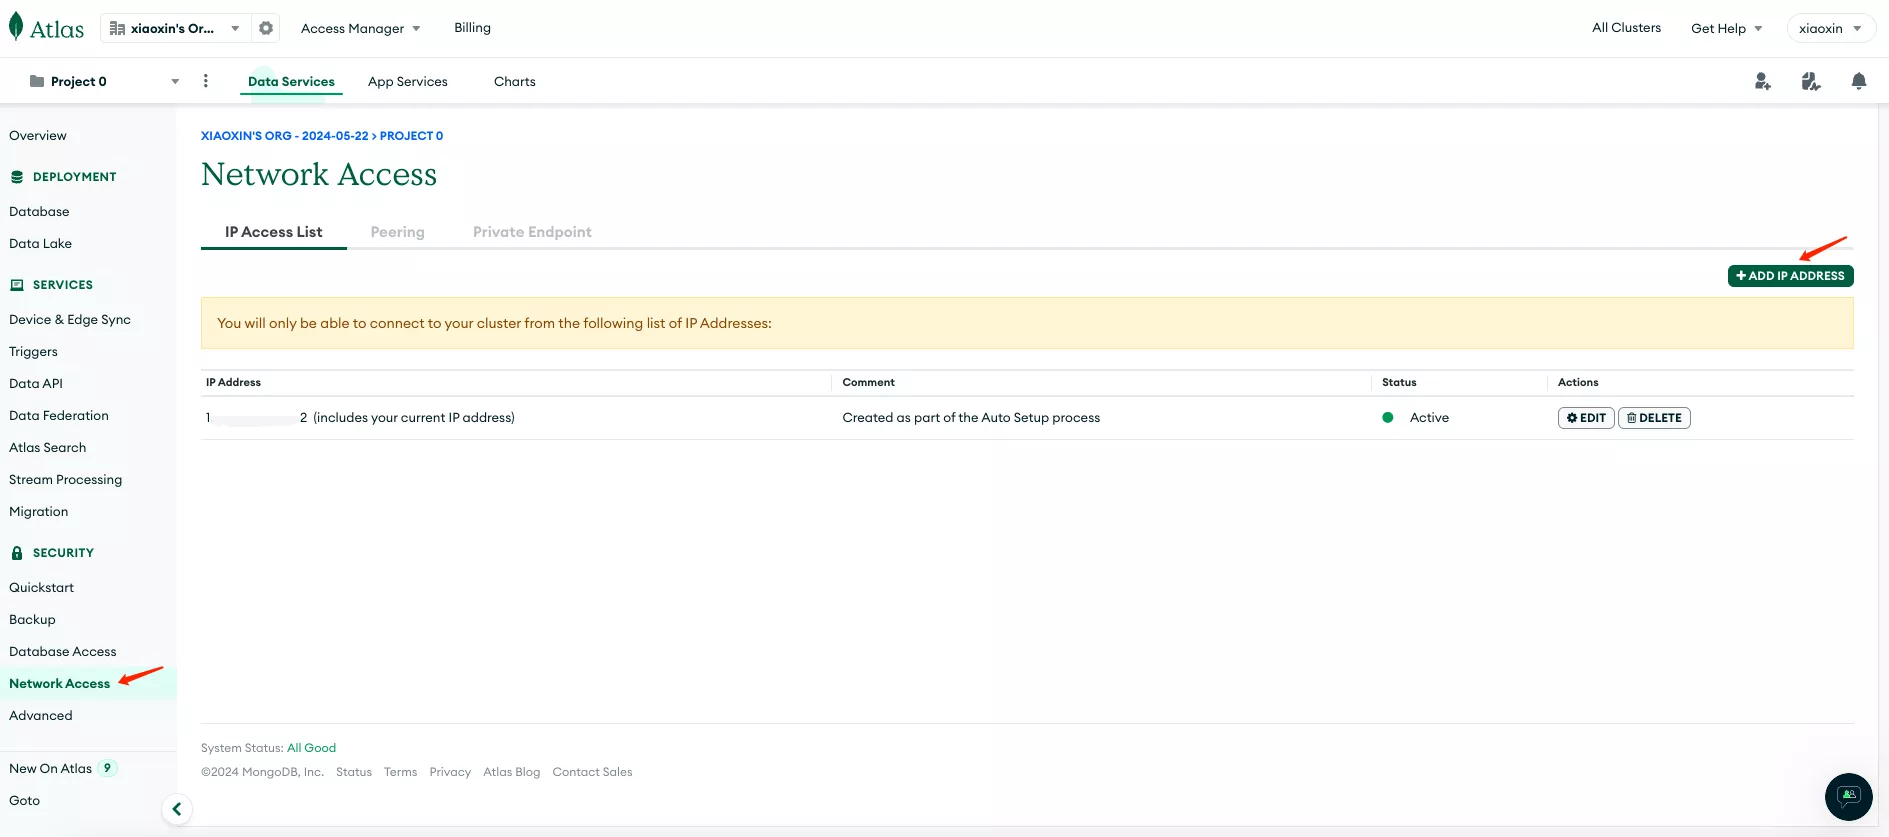Image resolution: width=1889 pixels, height=837 pixels.
Task: Click the All Good system status link
Action: point(312,748)
